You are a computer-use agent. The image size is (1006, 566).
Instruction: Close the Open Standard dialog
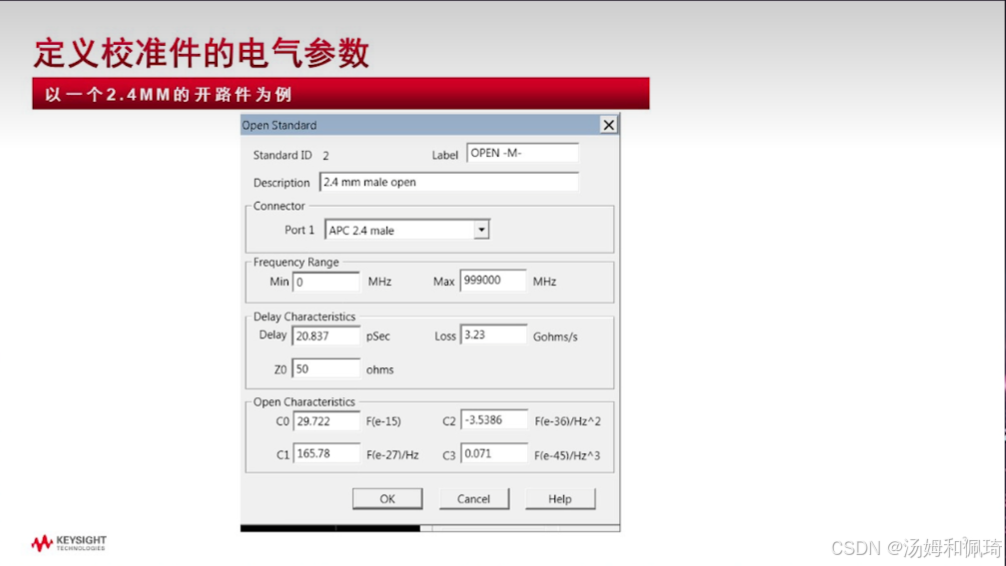(608, 124)
